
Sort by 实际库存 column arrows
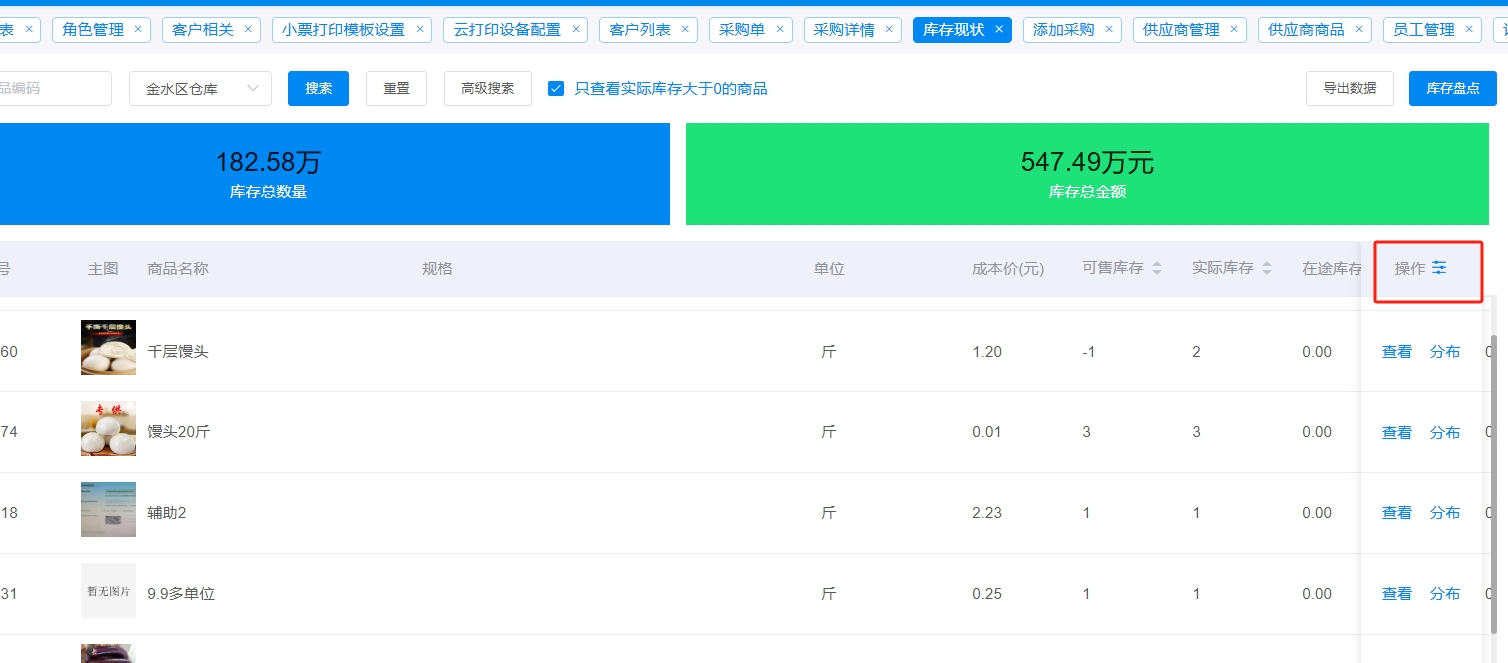click(1267, 268)
